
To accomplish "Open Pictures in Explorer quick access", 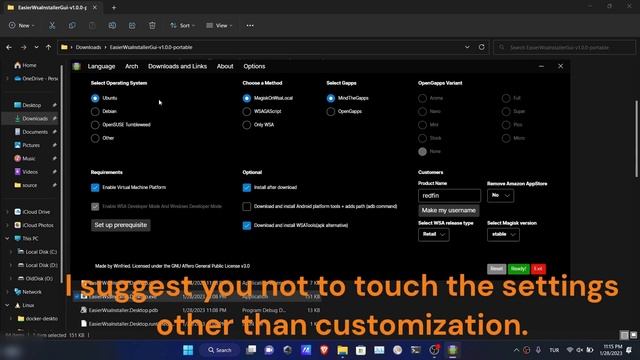I will [31, 145].
